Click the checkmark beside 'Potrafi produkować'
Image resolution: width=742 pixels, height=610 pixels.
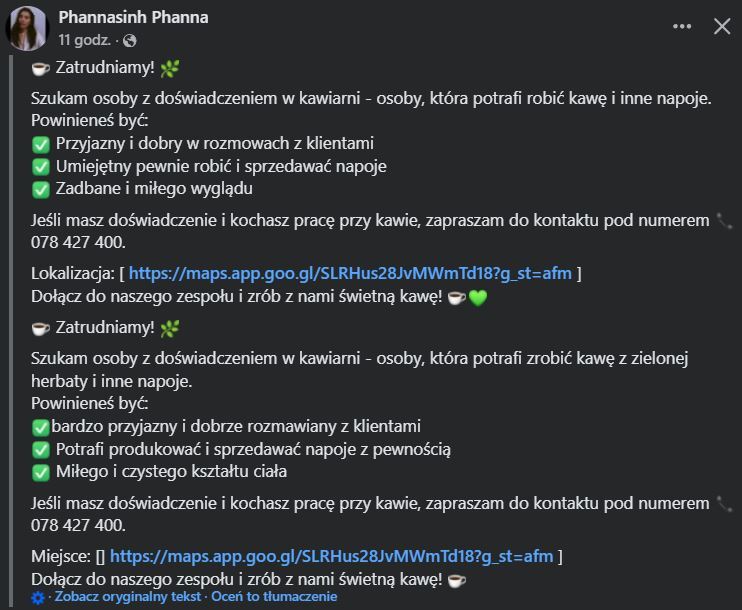[41, 450]
